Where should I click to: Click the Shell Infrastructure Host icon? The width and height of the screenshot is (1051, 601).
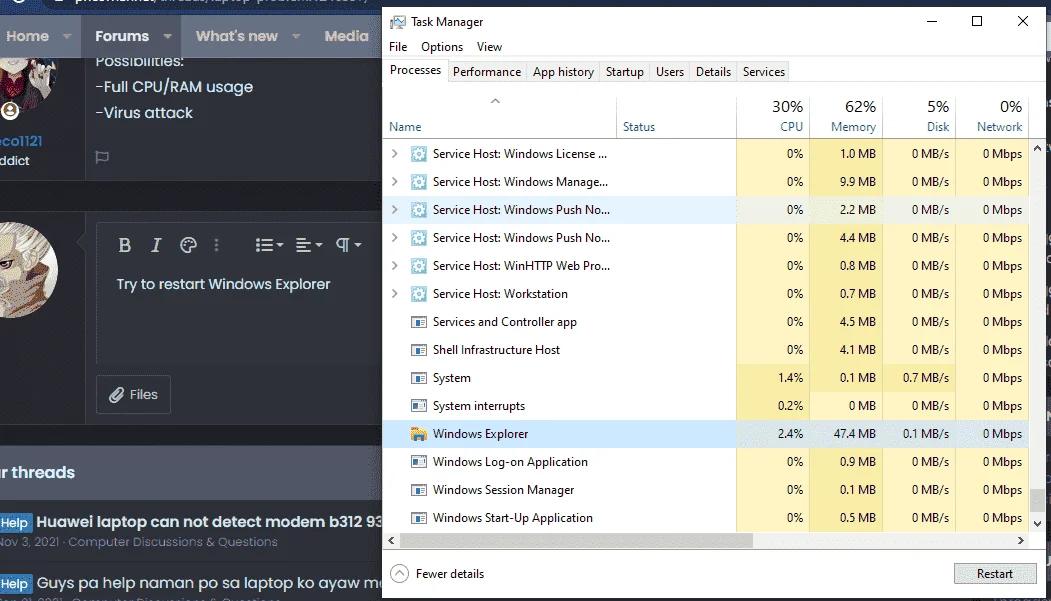(x=418, y=350)
